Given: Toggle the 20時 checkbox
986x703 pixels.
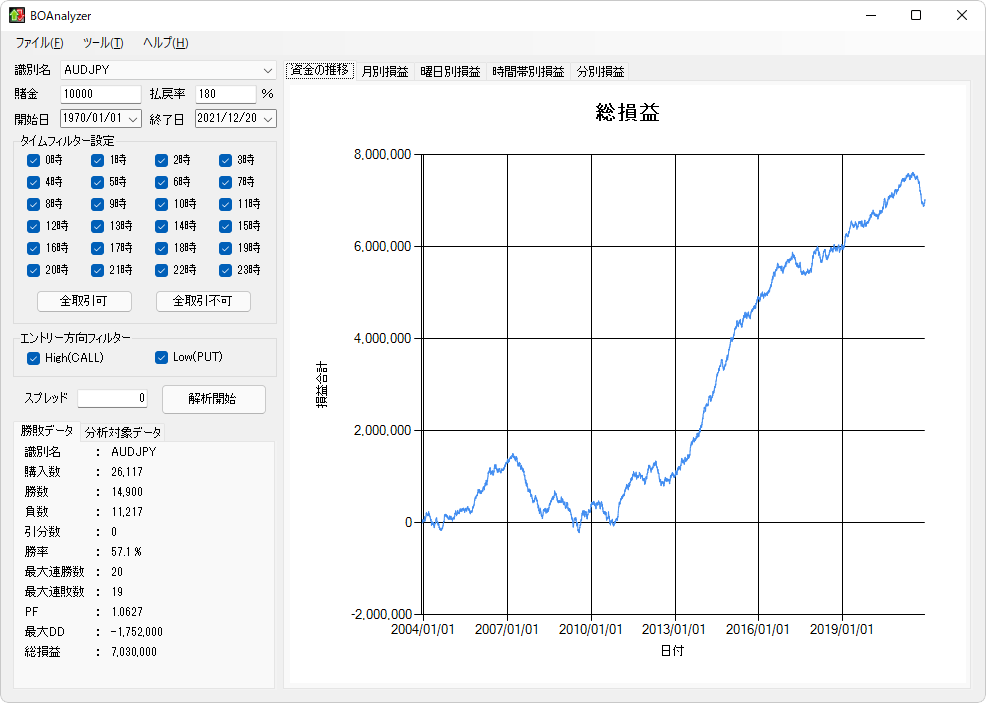Looking at the screenshot, I should (x=33, y=270).
